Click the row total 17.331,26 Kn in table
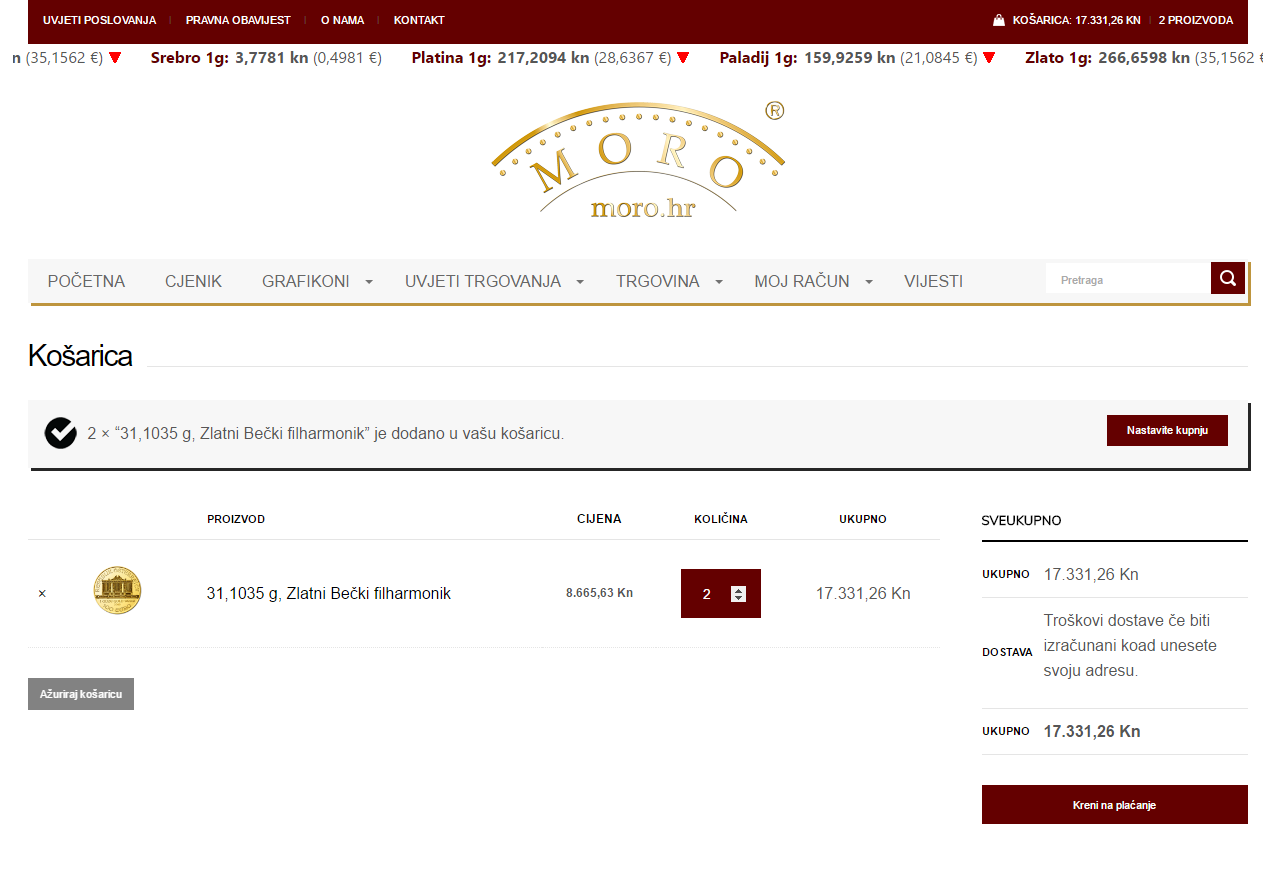 tap(863, 593)
